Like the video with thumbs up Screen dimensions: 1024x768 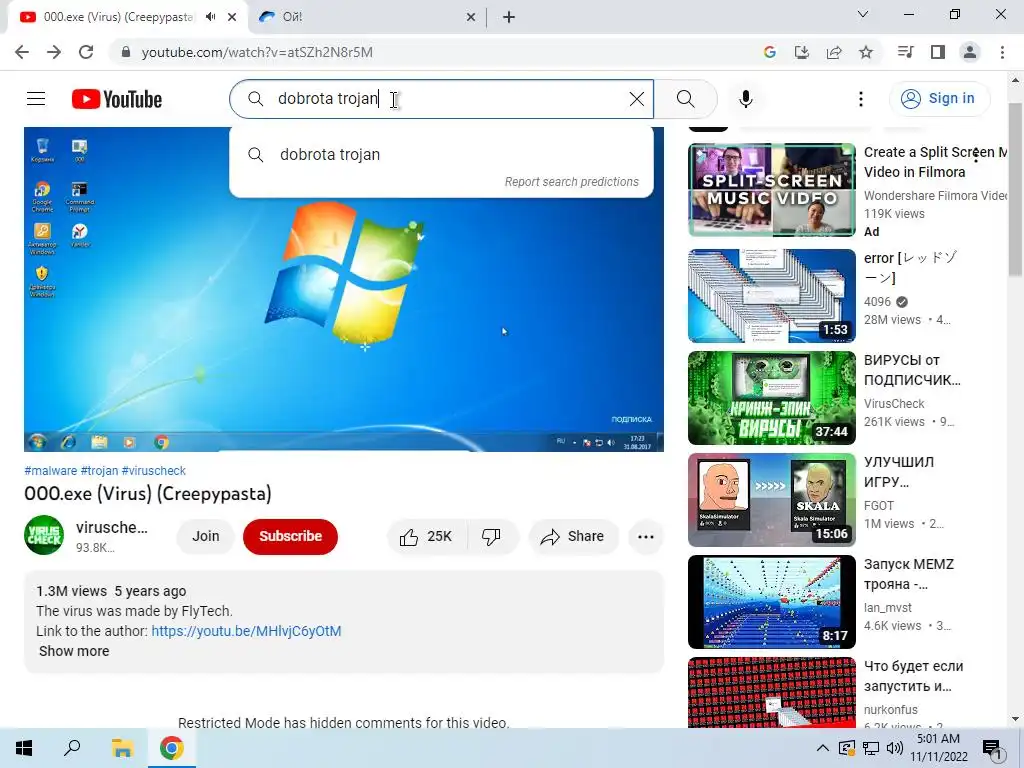click(426, 537)
